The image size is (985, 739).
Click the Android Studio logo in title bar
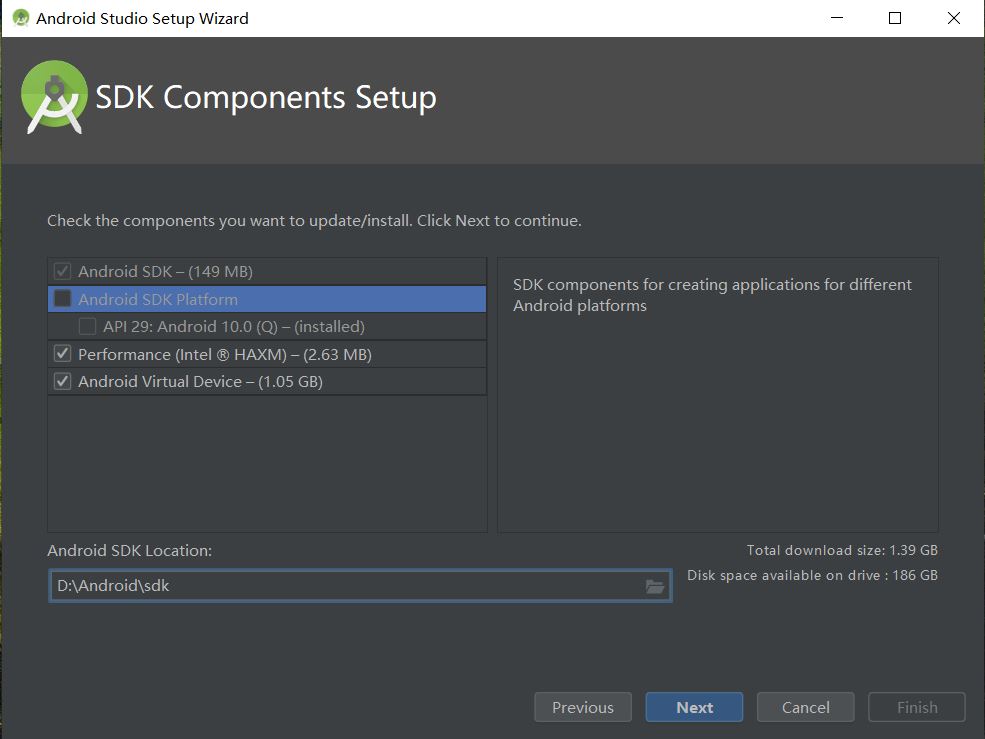tap(21, 18)
